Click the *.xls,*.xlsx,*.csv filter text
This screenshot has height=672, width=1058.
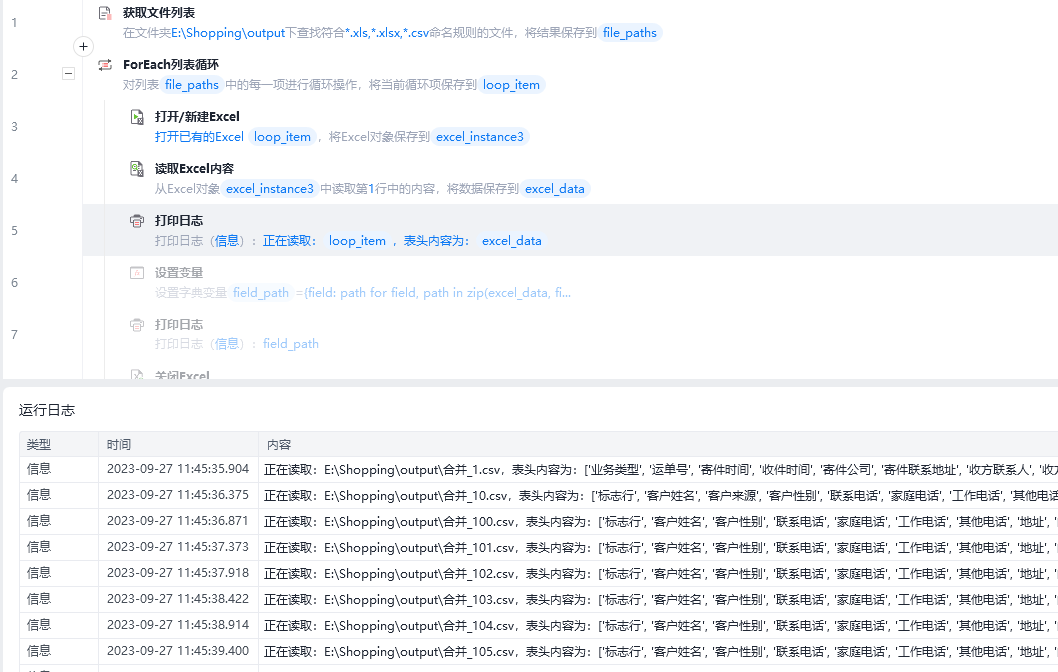point(387,32)
